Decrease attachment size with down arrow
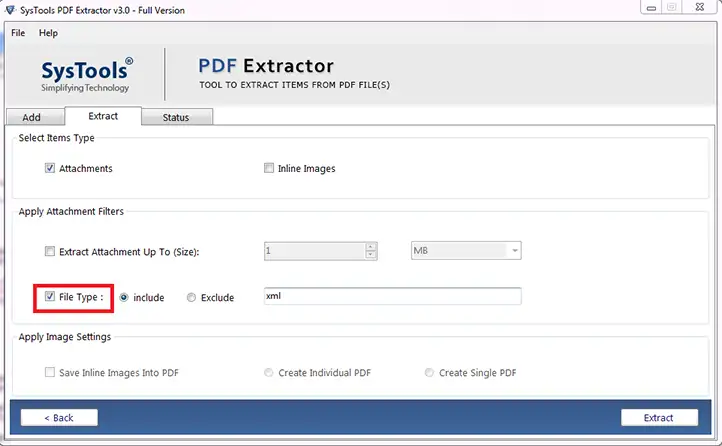Viewport: 722px width, 446px height. coord(371,255)
